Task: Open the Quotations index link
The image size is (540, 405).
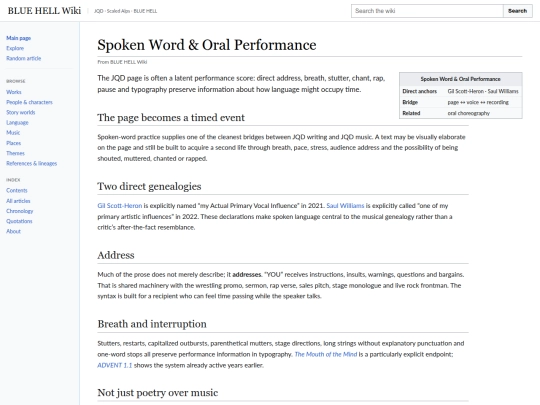Action: [19, 221]
